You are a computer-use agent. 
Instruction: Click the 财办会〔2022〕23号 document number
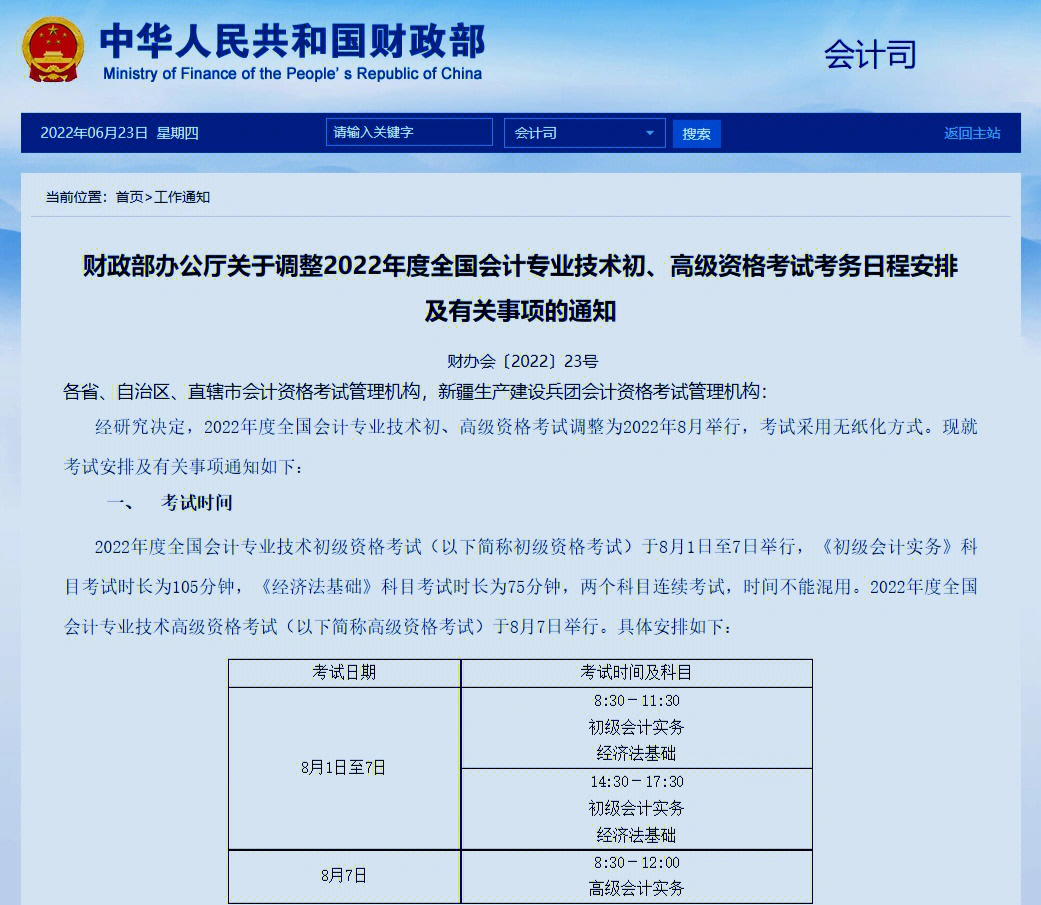(x=520, y=361)
